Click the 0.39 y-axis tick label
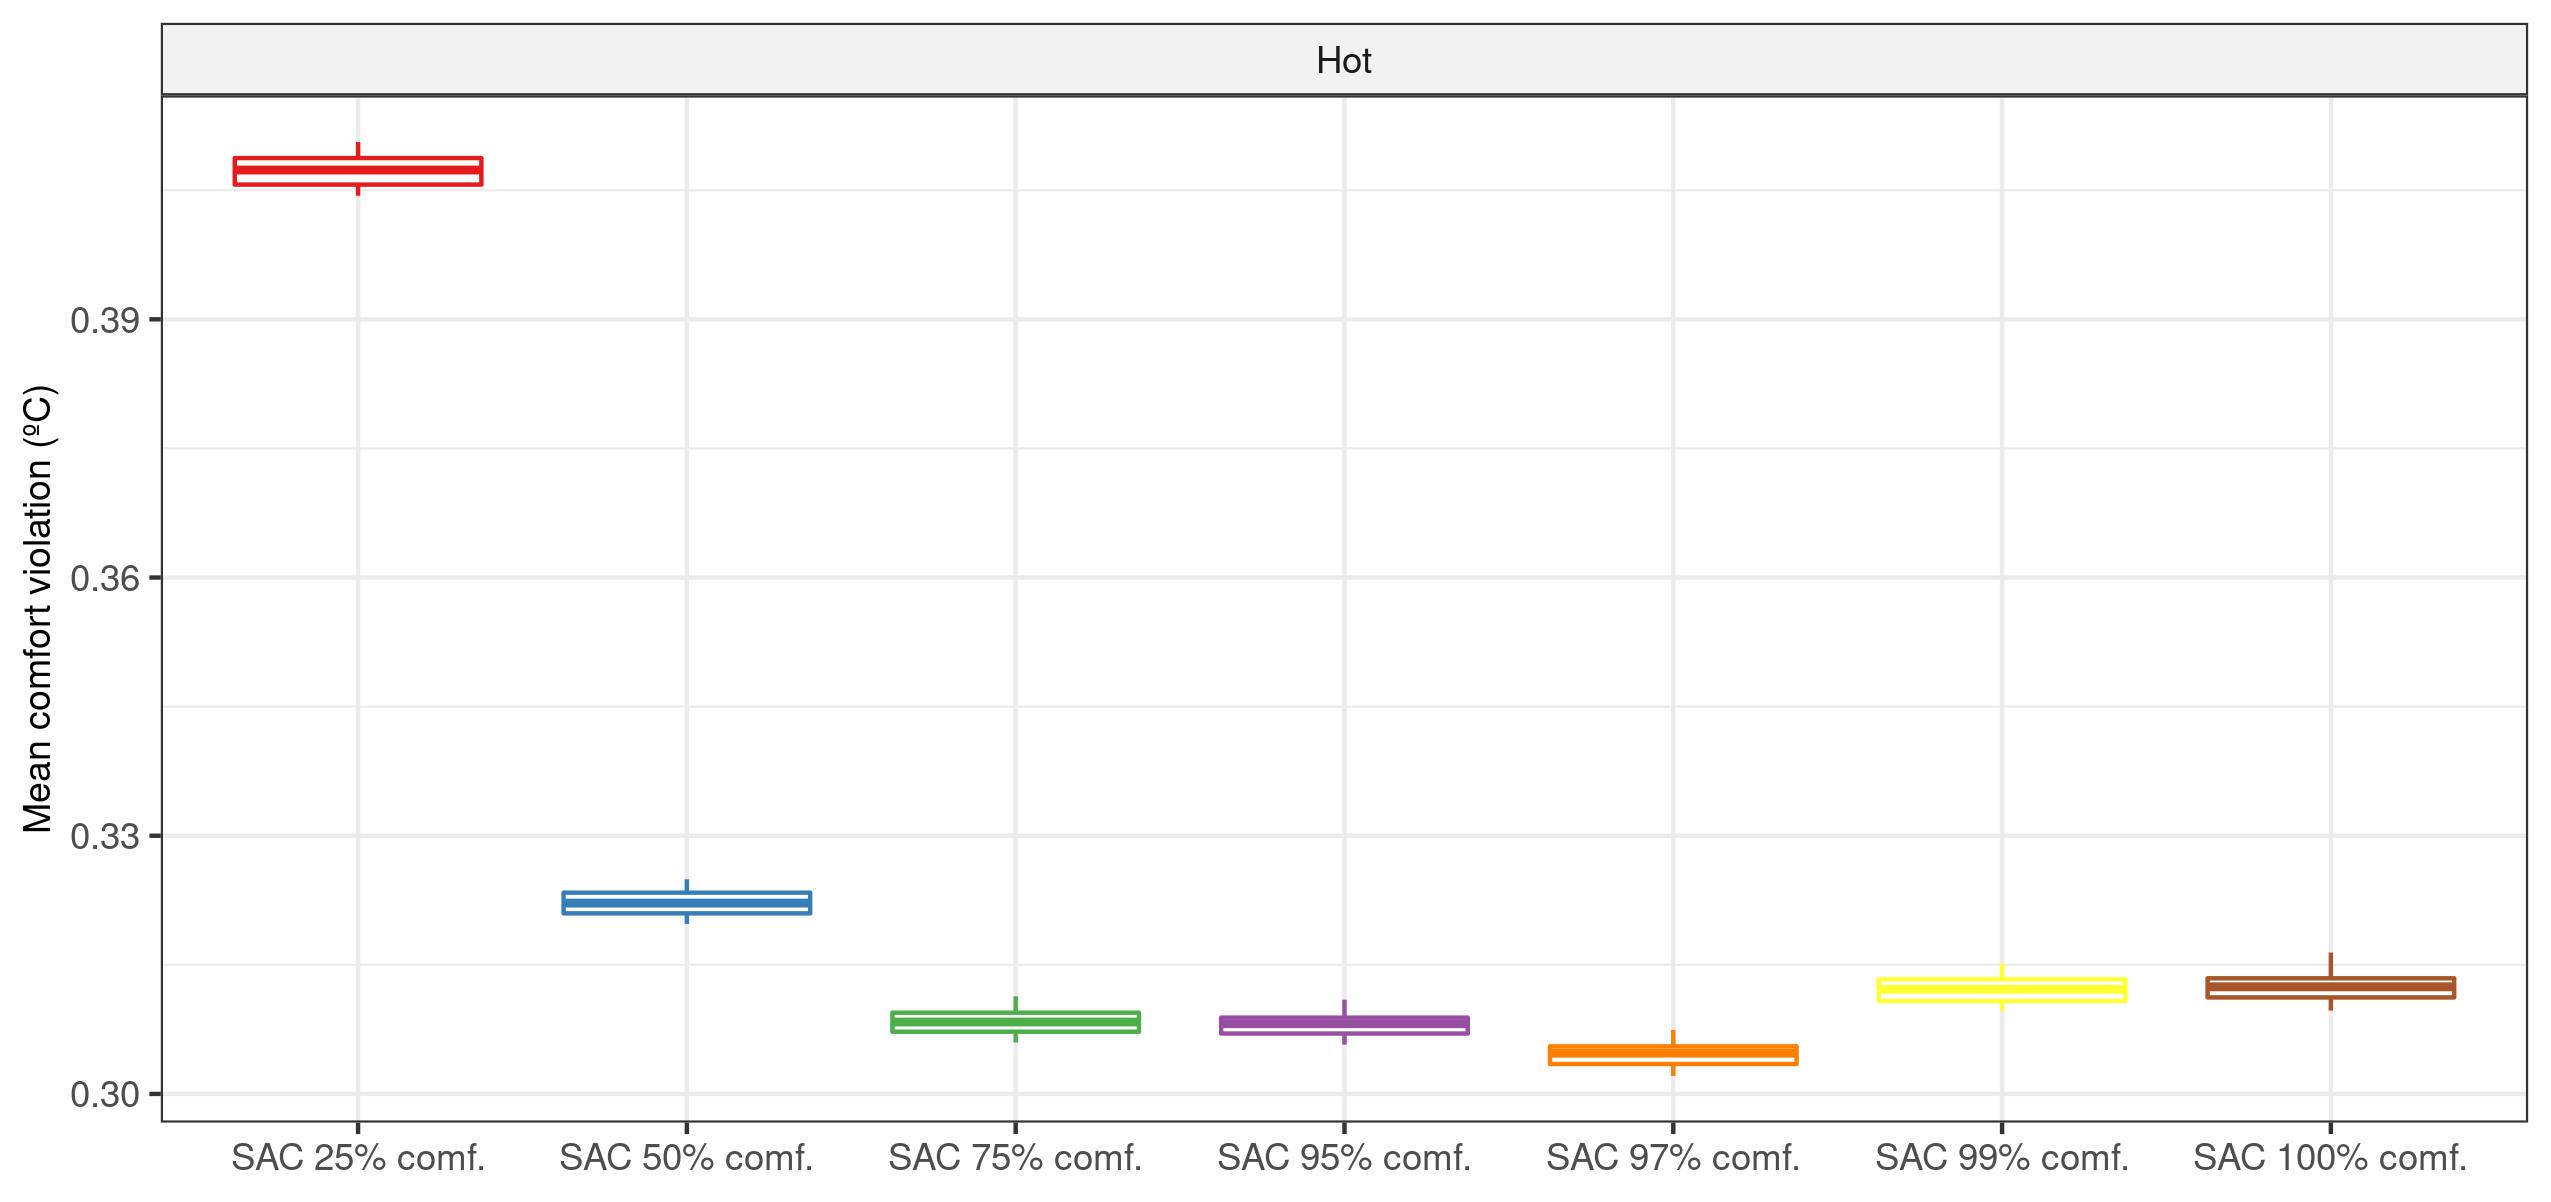 (x=105, y=320)
